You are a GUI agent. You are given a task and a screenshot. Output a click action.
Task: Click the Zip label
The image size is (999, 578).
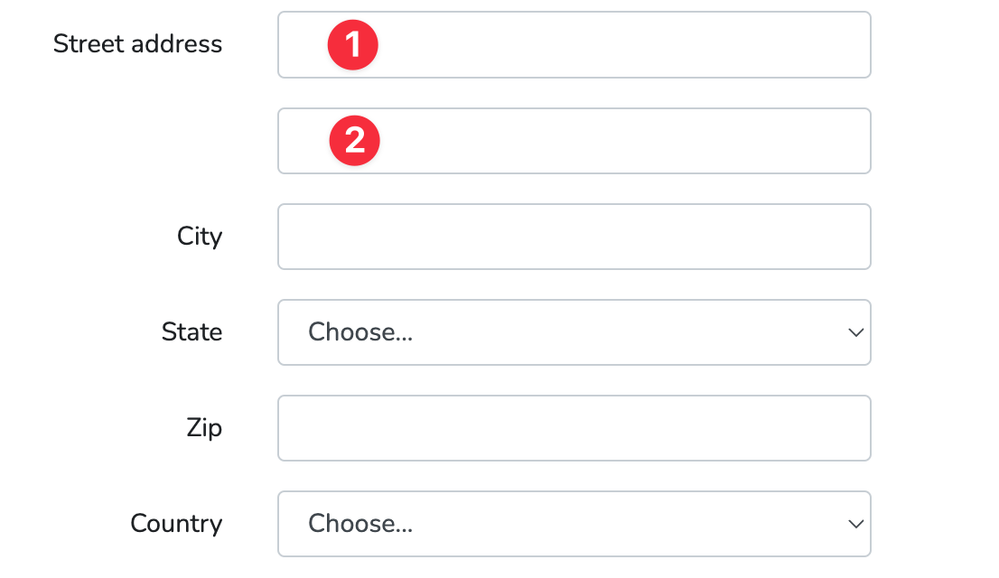(204, 428)
